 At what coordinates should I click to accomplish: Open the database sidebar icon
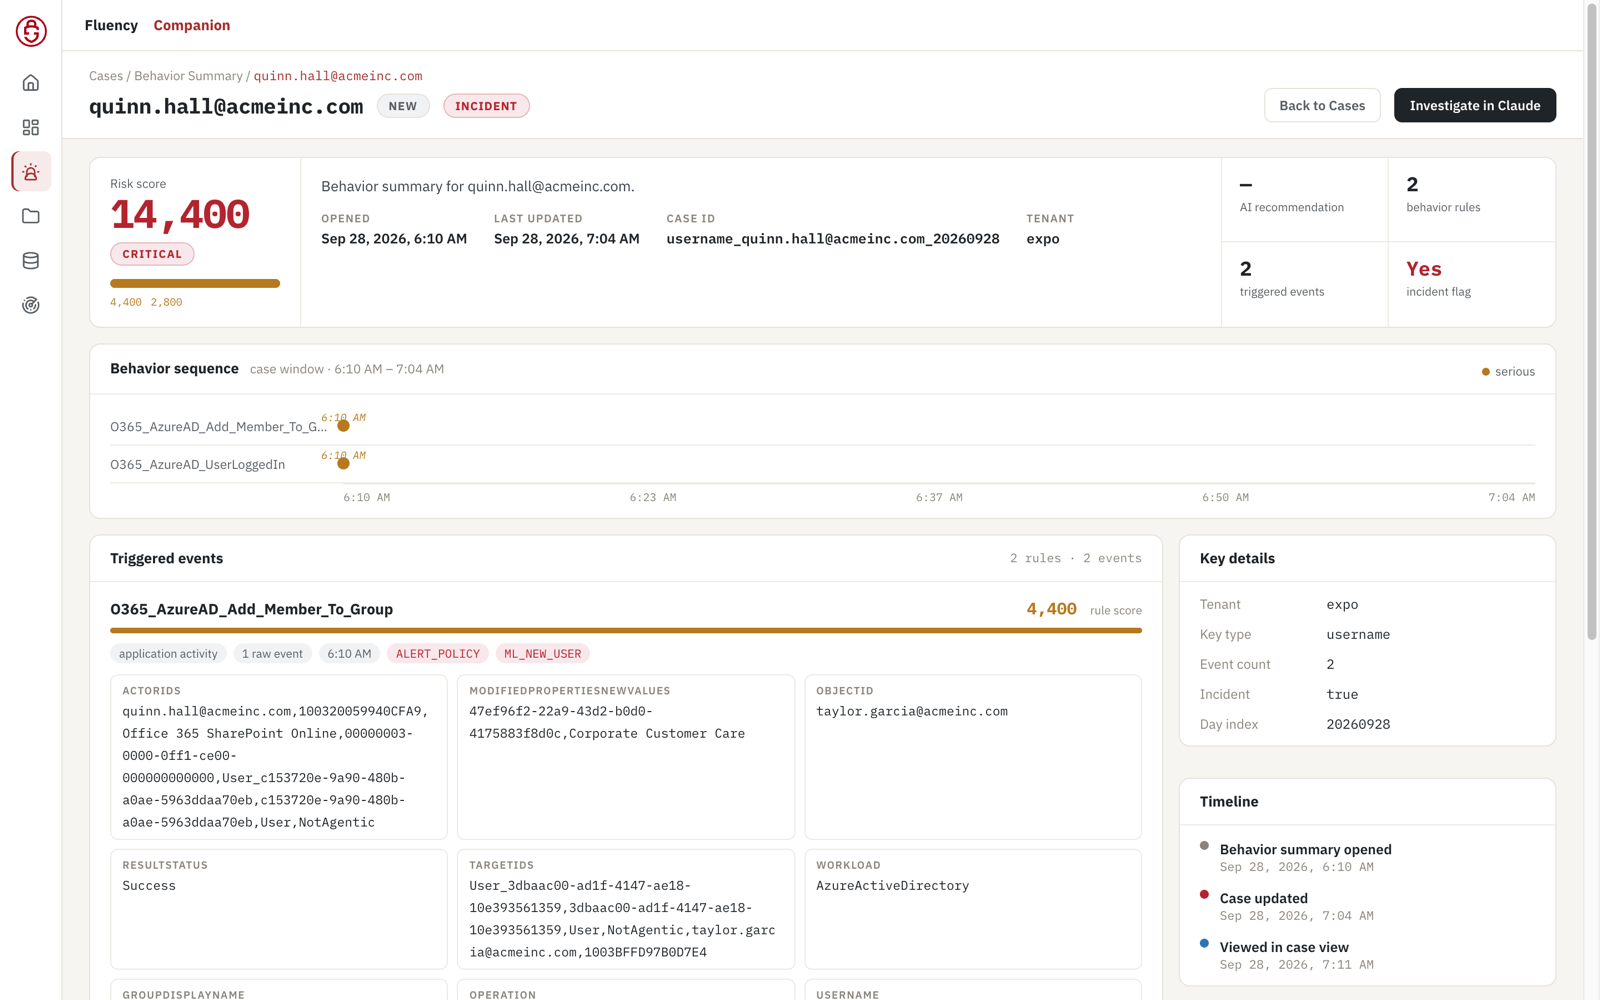point(31,261)
